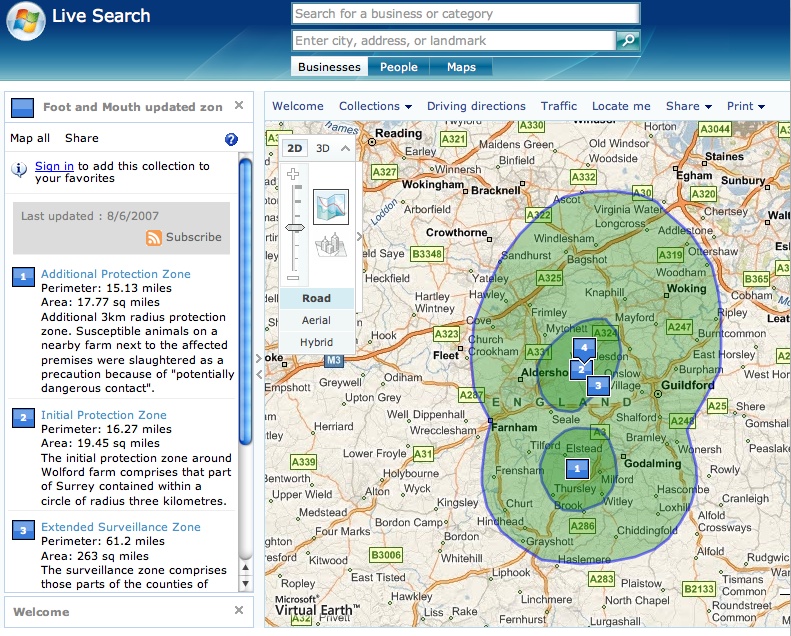This screenshot has width=791, height=636.
Task: Click map pushpin number 3 on map
Action: pos(597,385)
